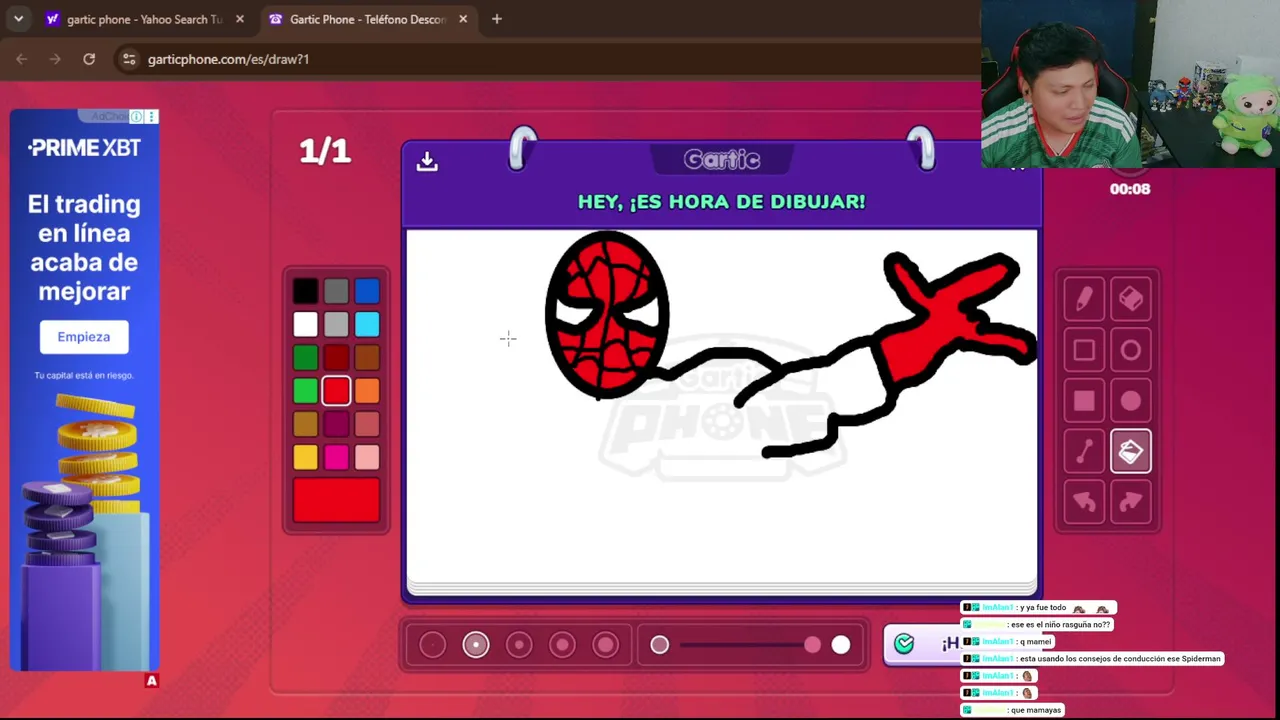Switch to the Yahoo Search tab
Viewport: 1280px width, 720px height.
pos(145,19)
